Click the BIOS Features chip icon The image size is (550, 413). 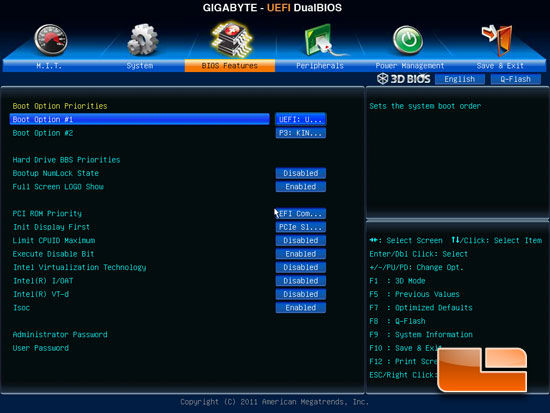231,39
